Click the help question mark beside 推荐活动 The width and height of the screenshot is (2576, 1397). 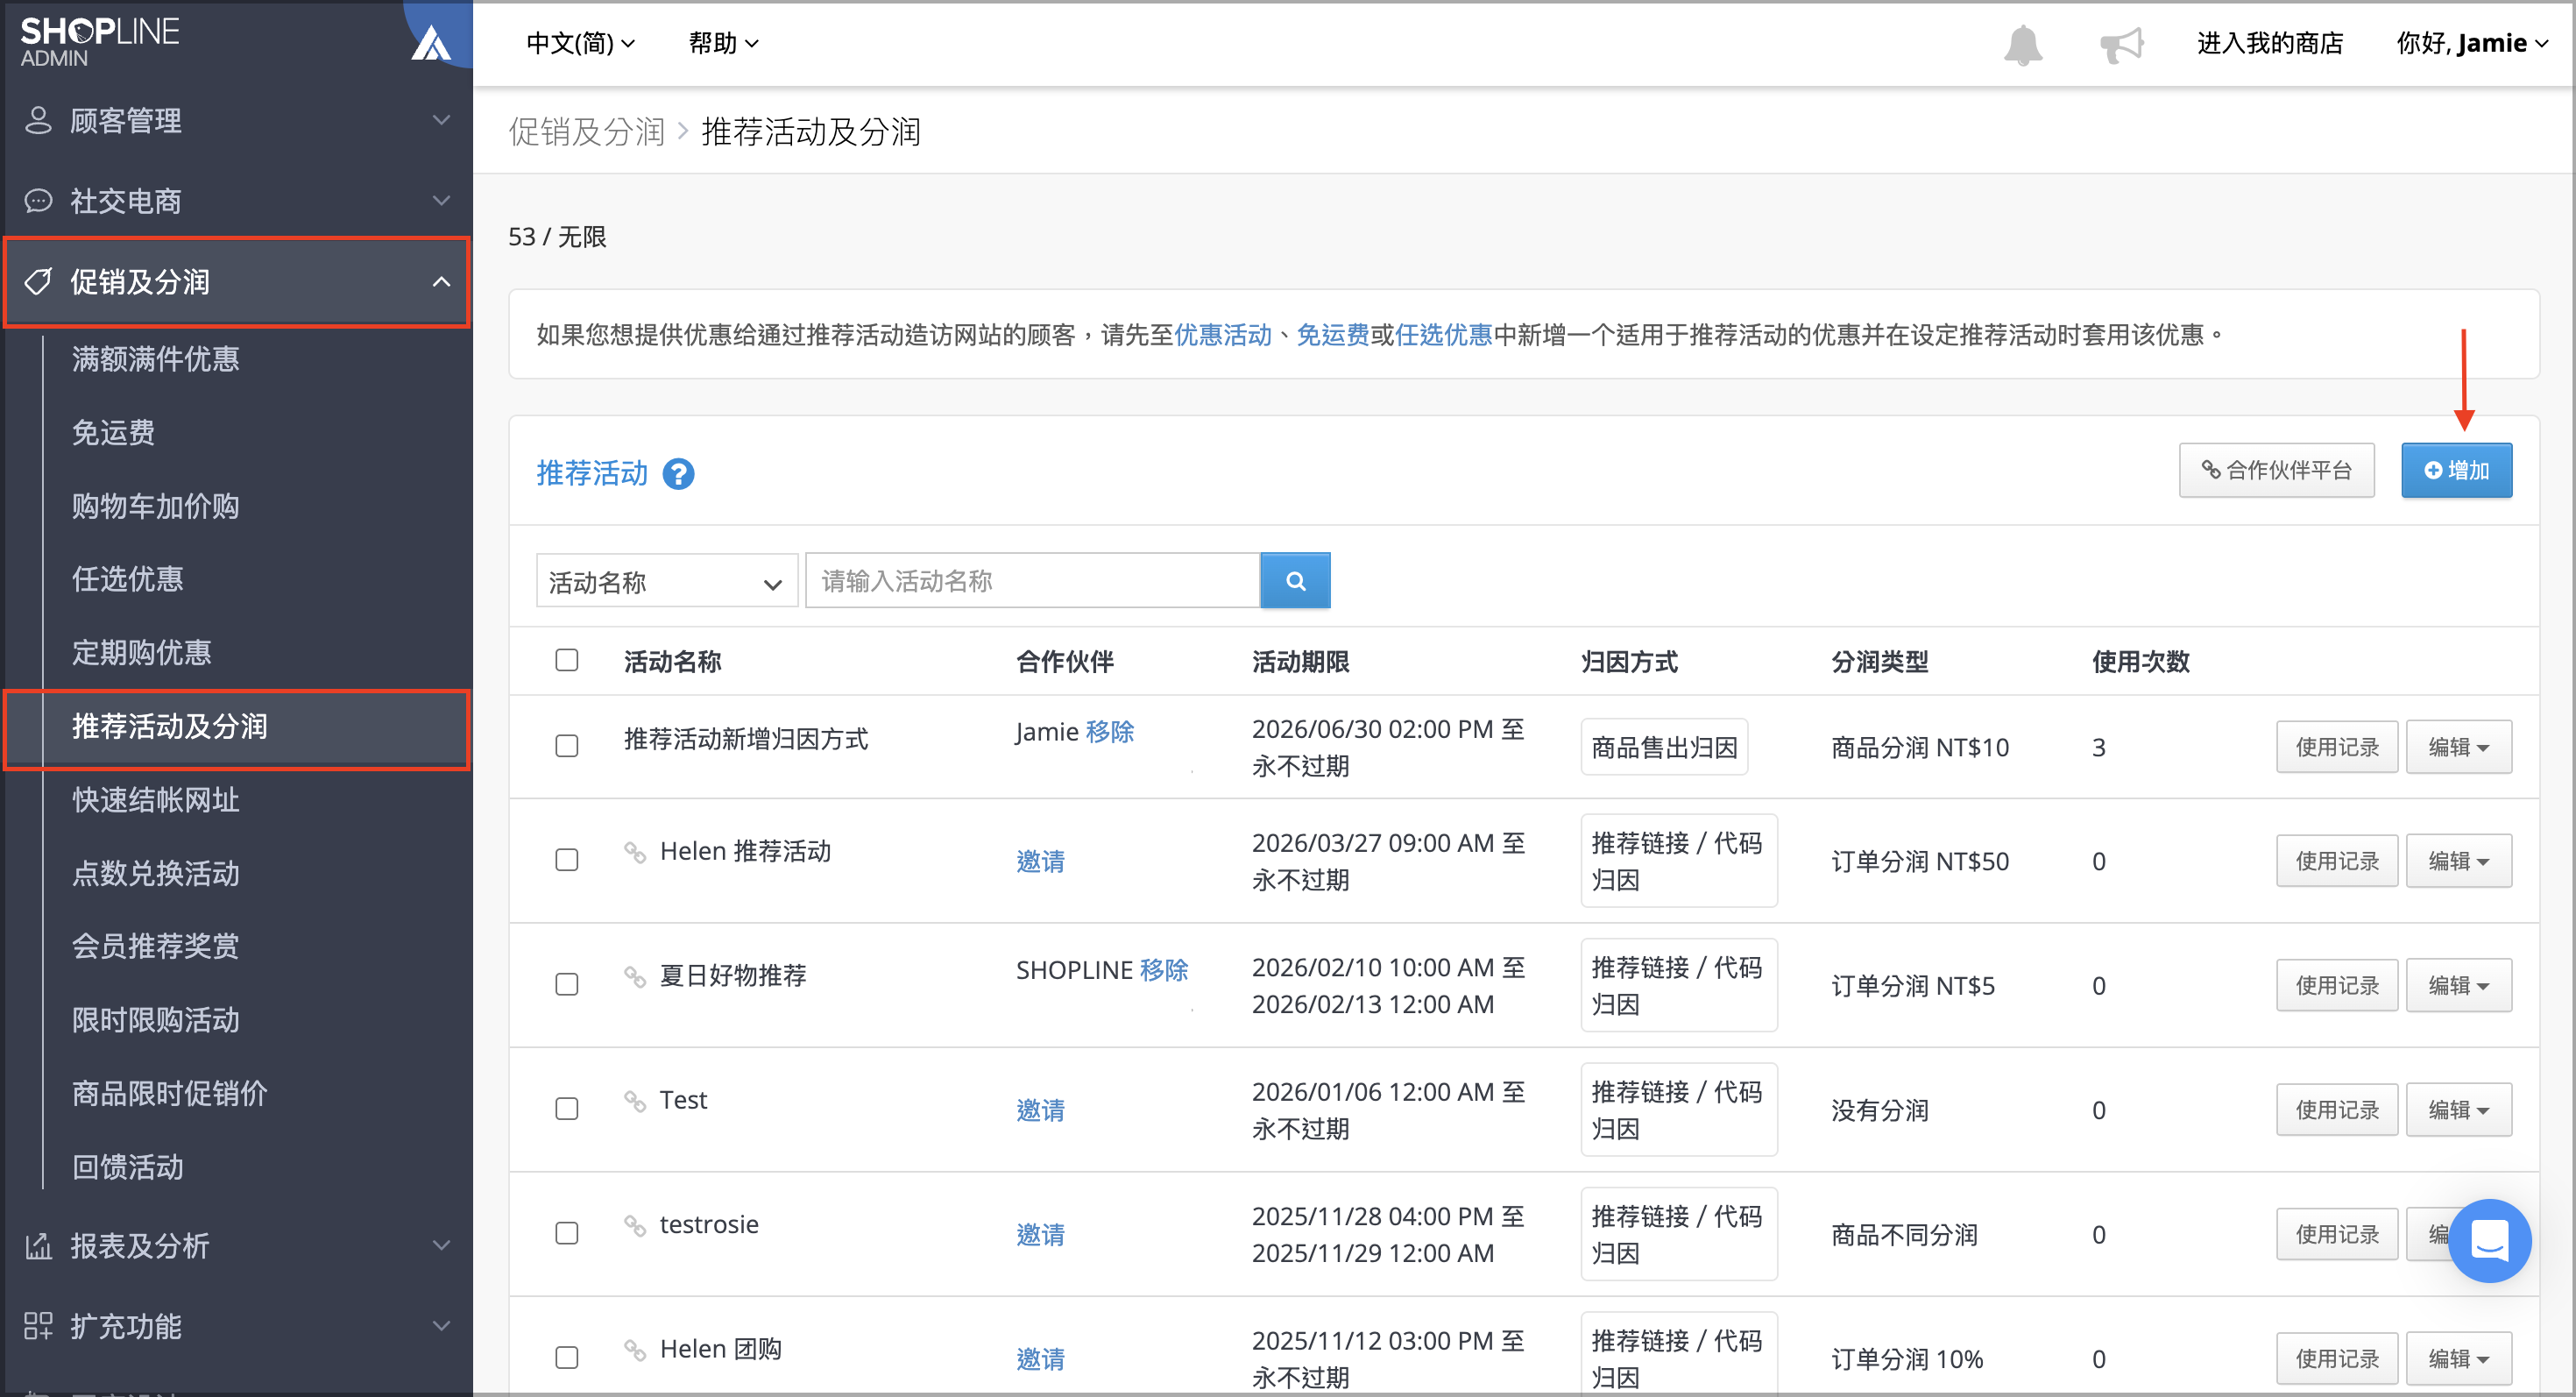pyautogui.click(x=678, y=473)
